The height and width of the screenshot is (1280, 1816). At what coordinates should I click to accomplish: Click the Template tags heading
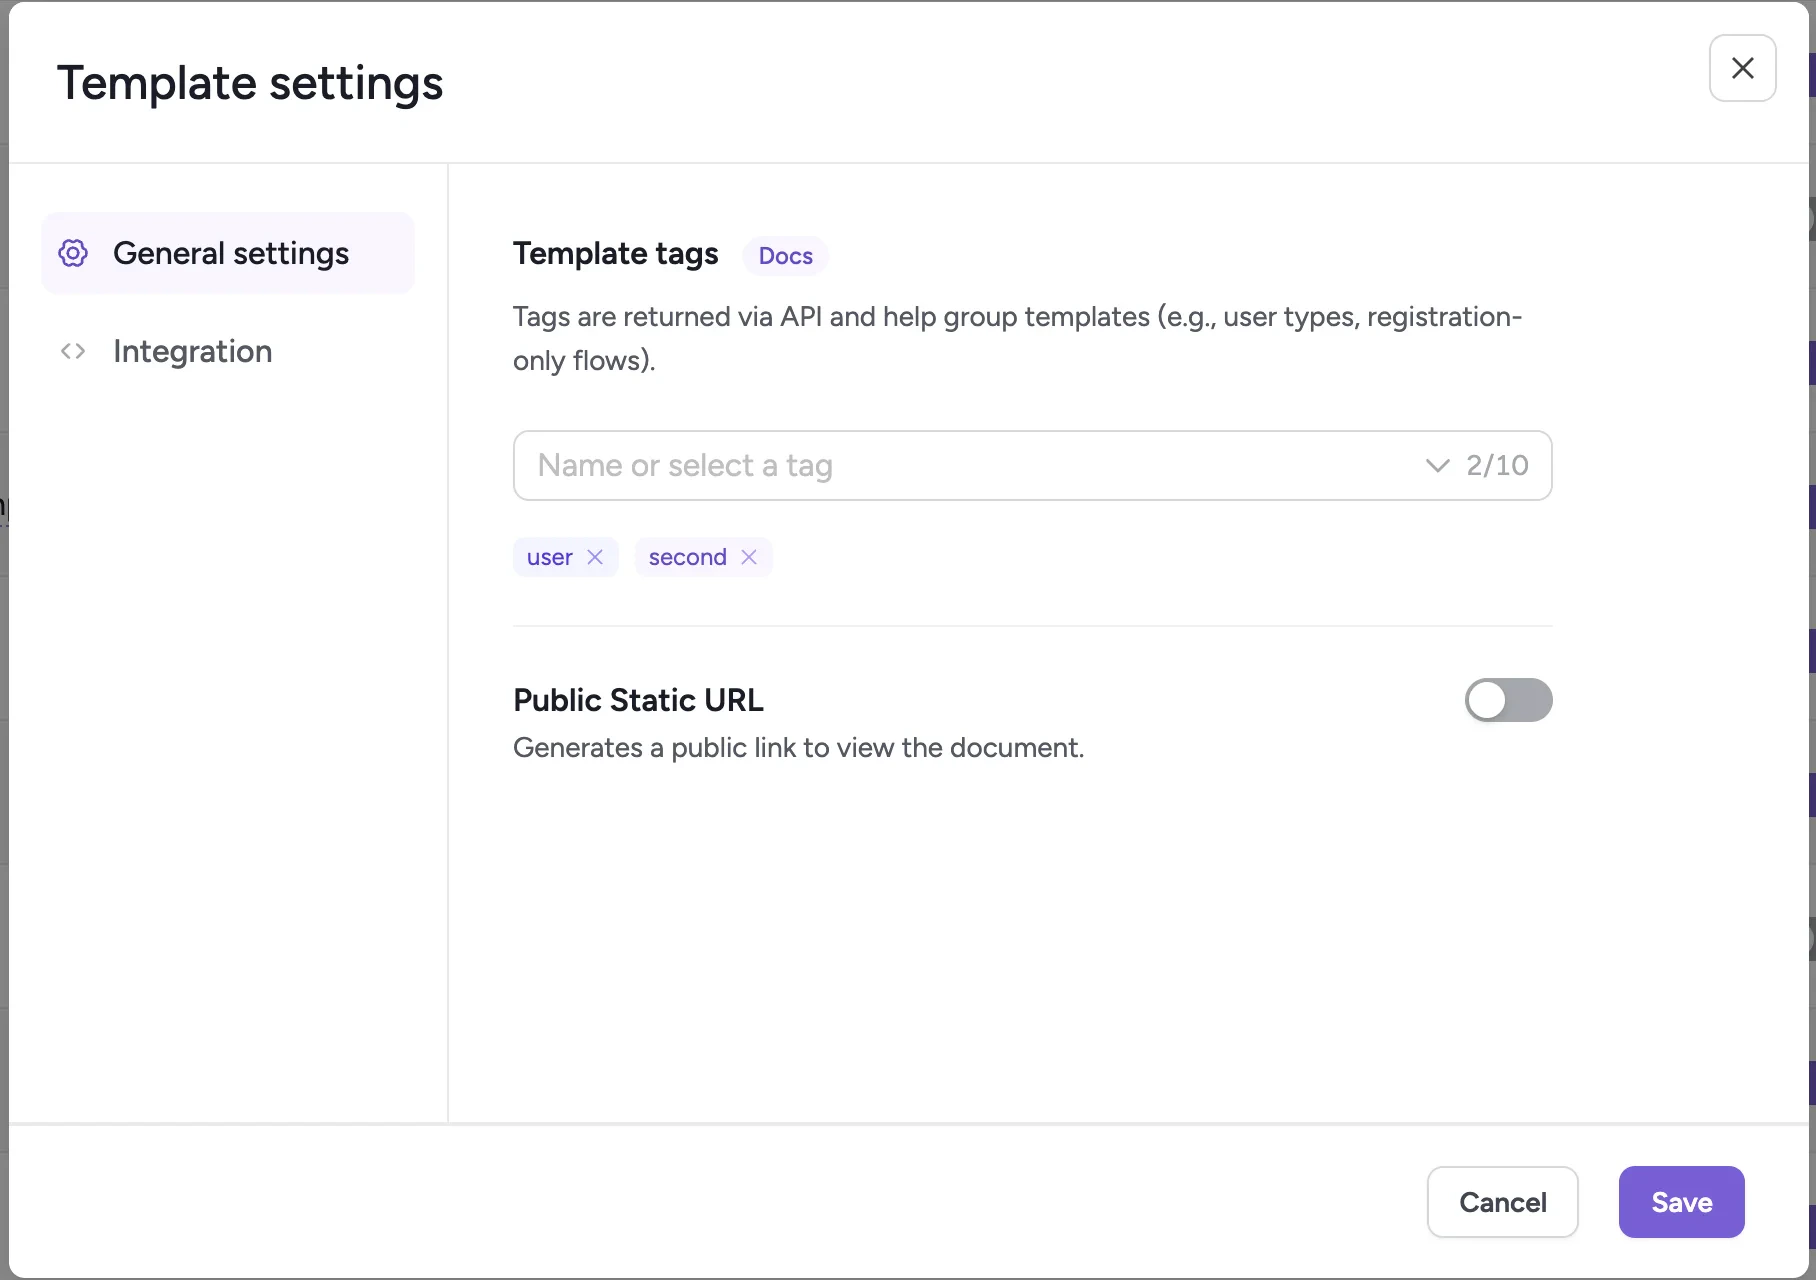615,254
